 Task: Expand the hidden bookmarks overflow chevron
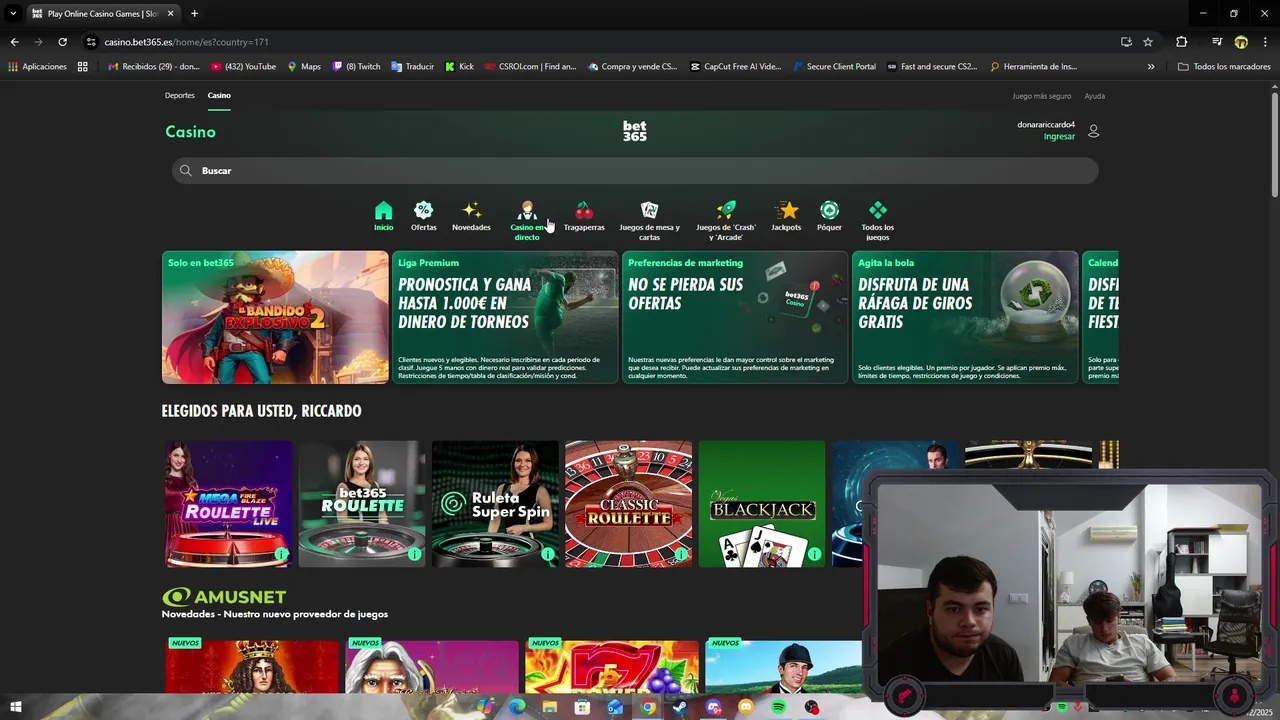pyautogui.click(x=1151, y=67)
